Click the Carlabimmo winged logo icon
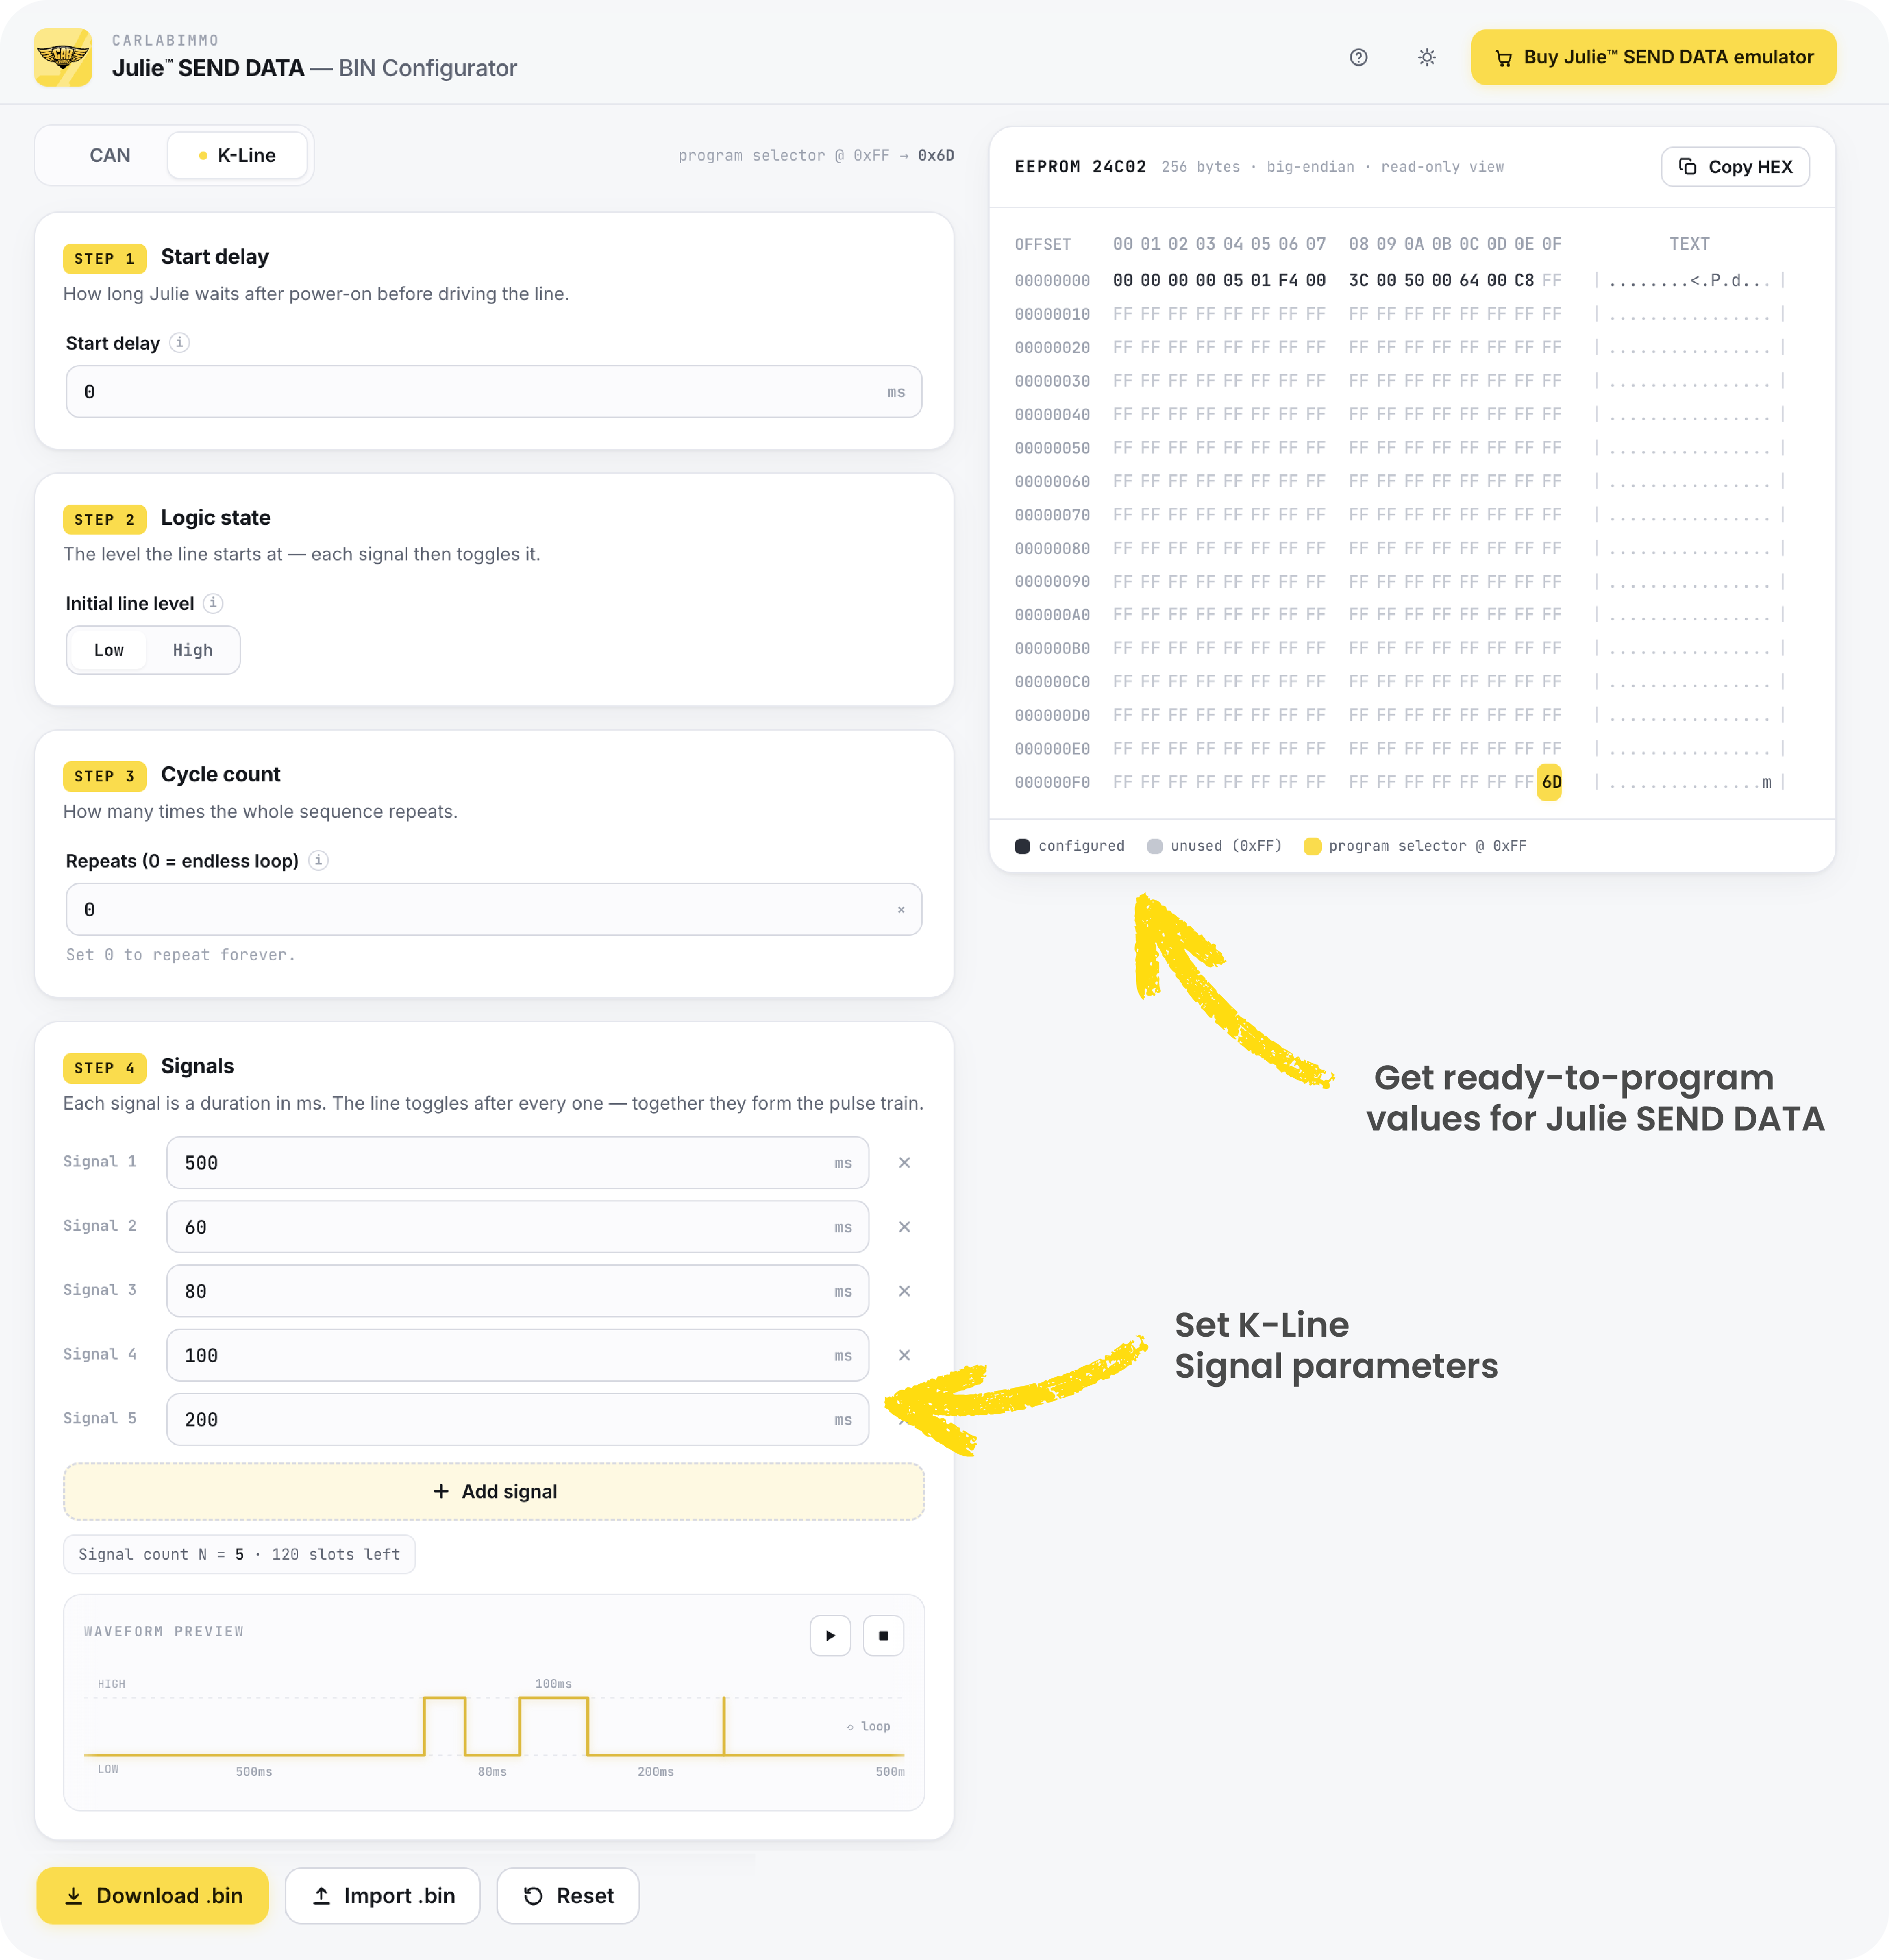This screenshot has width=1889, height=1960. pos(63,57)
